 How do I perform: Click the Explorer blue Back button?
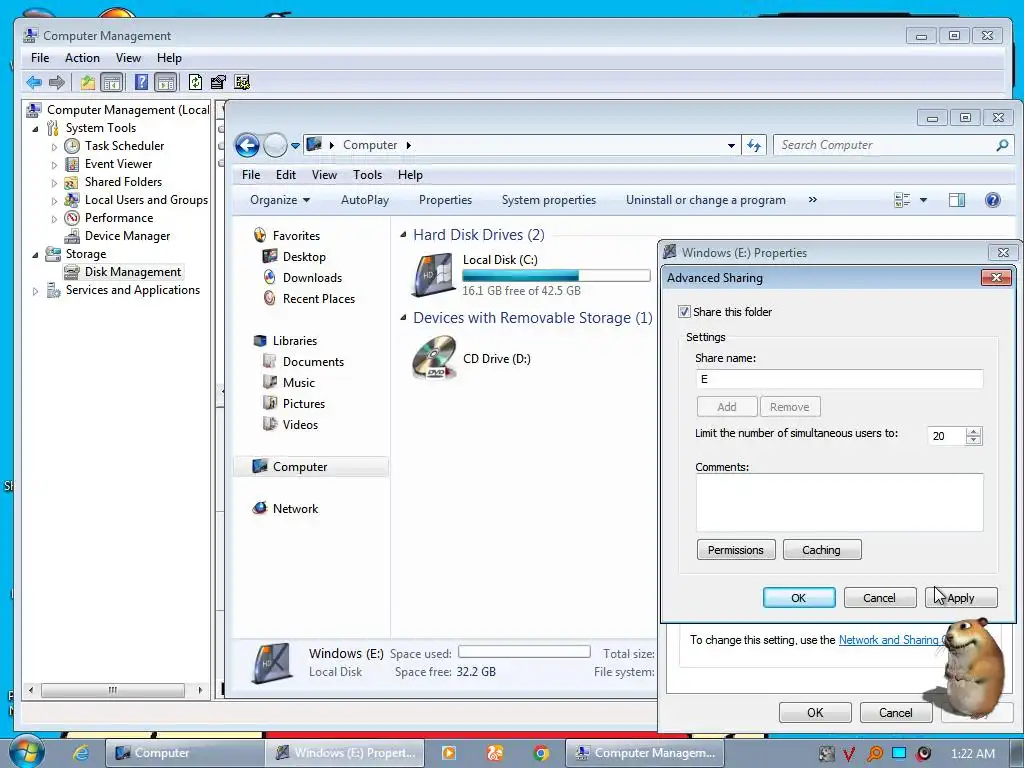248,145
